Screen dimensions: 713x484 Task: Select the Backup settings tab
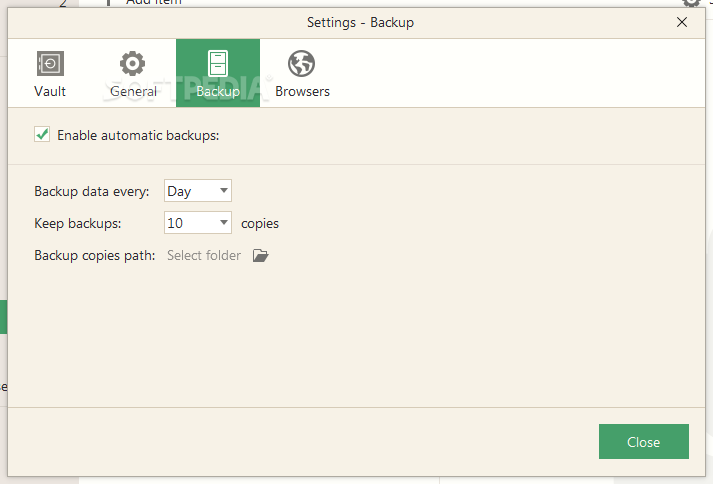[x=218, y=73]
